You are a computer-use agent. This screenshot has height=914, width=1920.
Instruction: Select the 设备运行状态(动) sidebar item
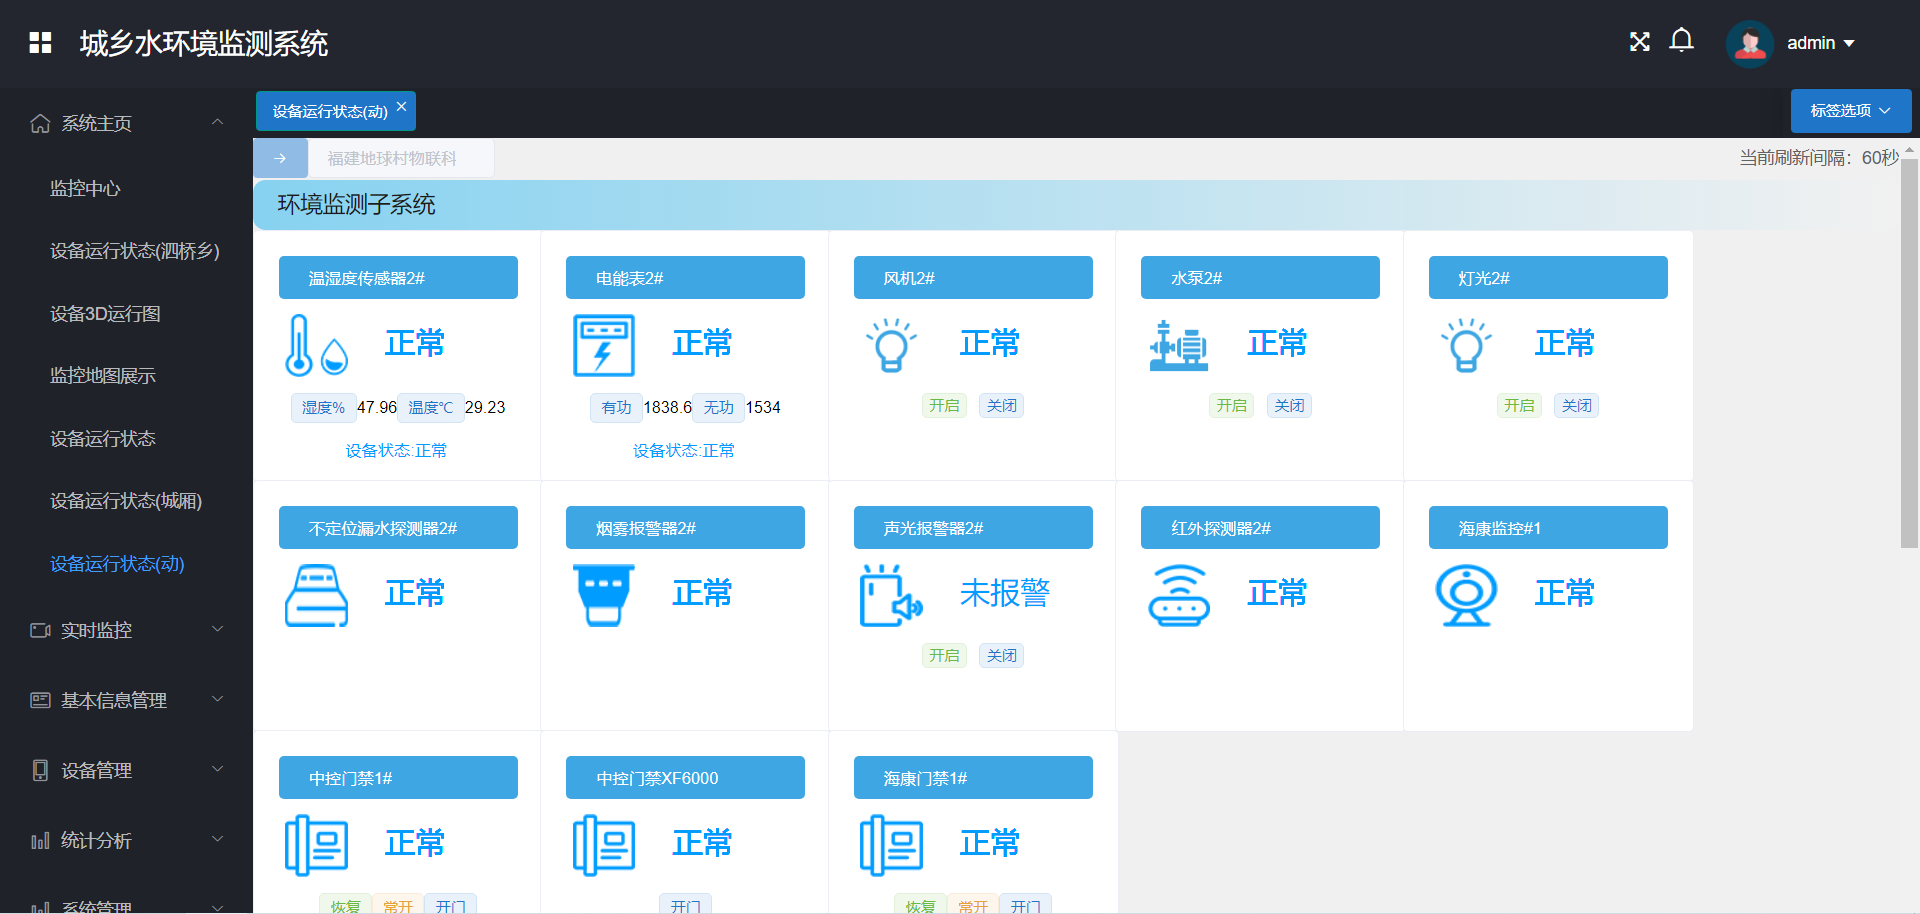(x=117, y=564)
